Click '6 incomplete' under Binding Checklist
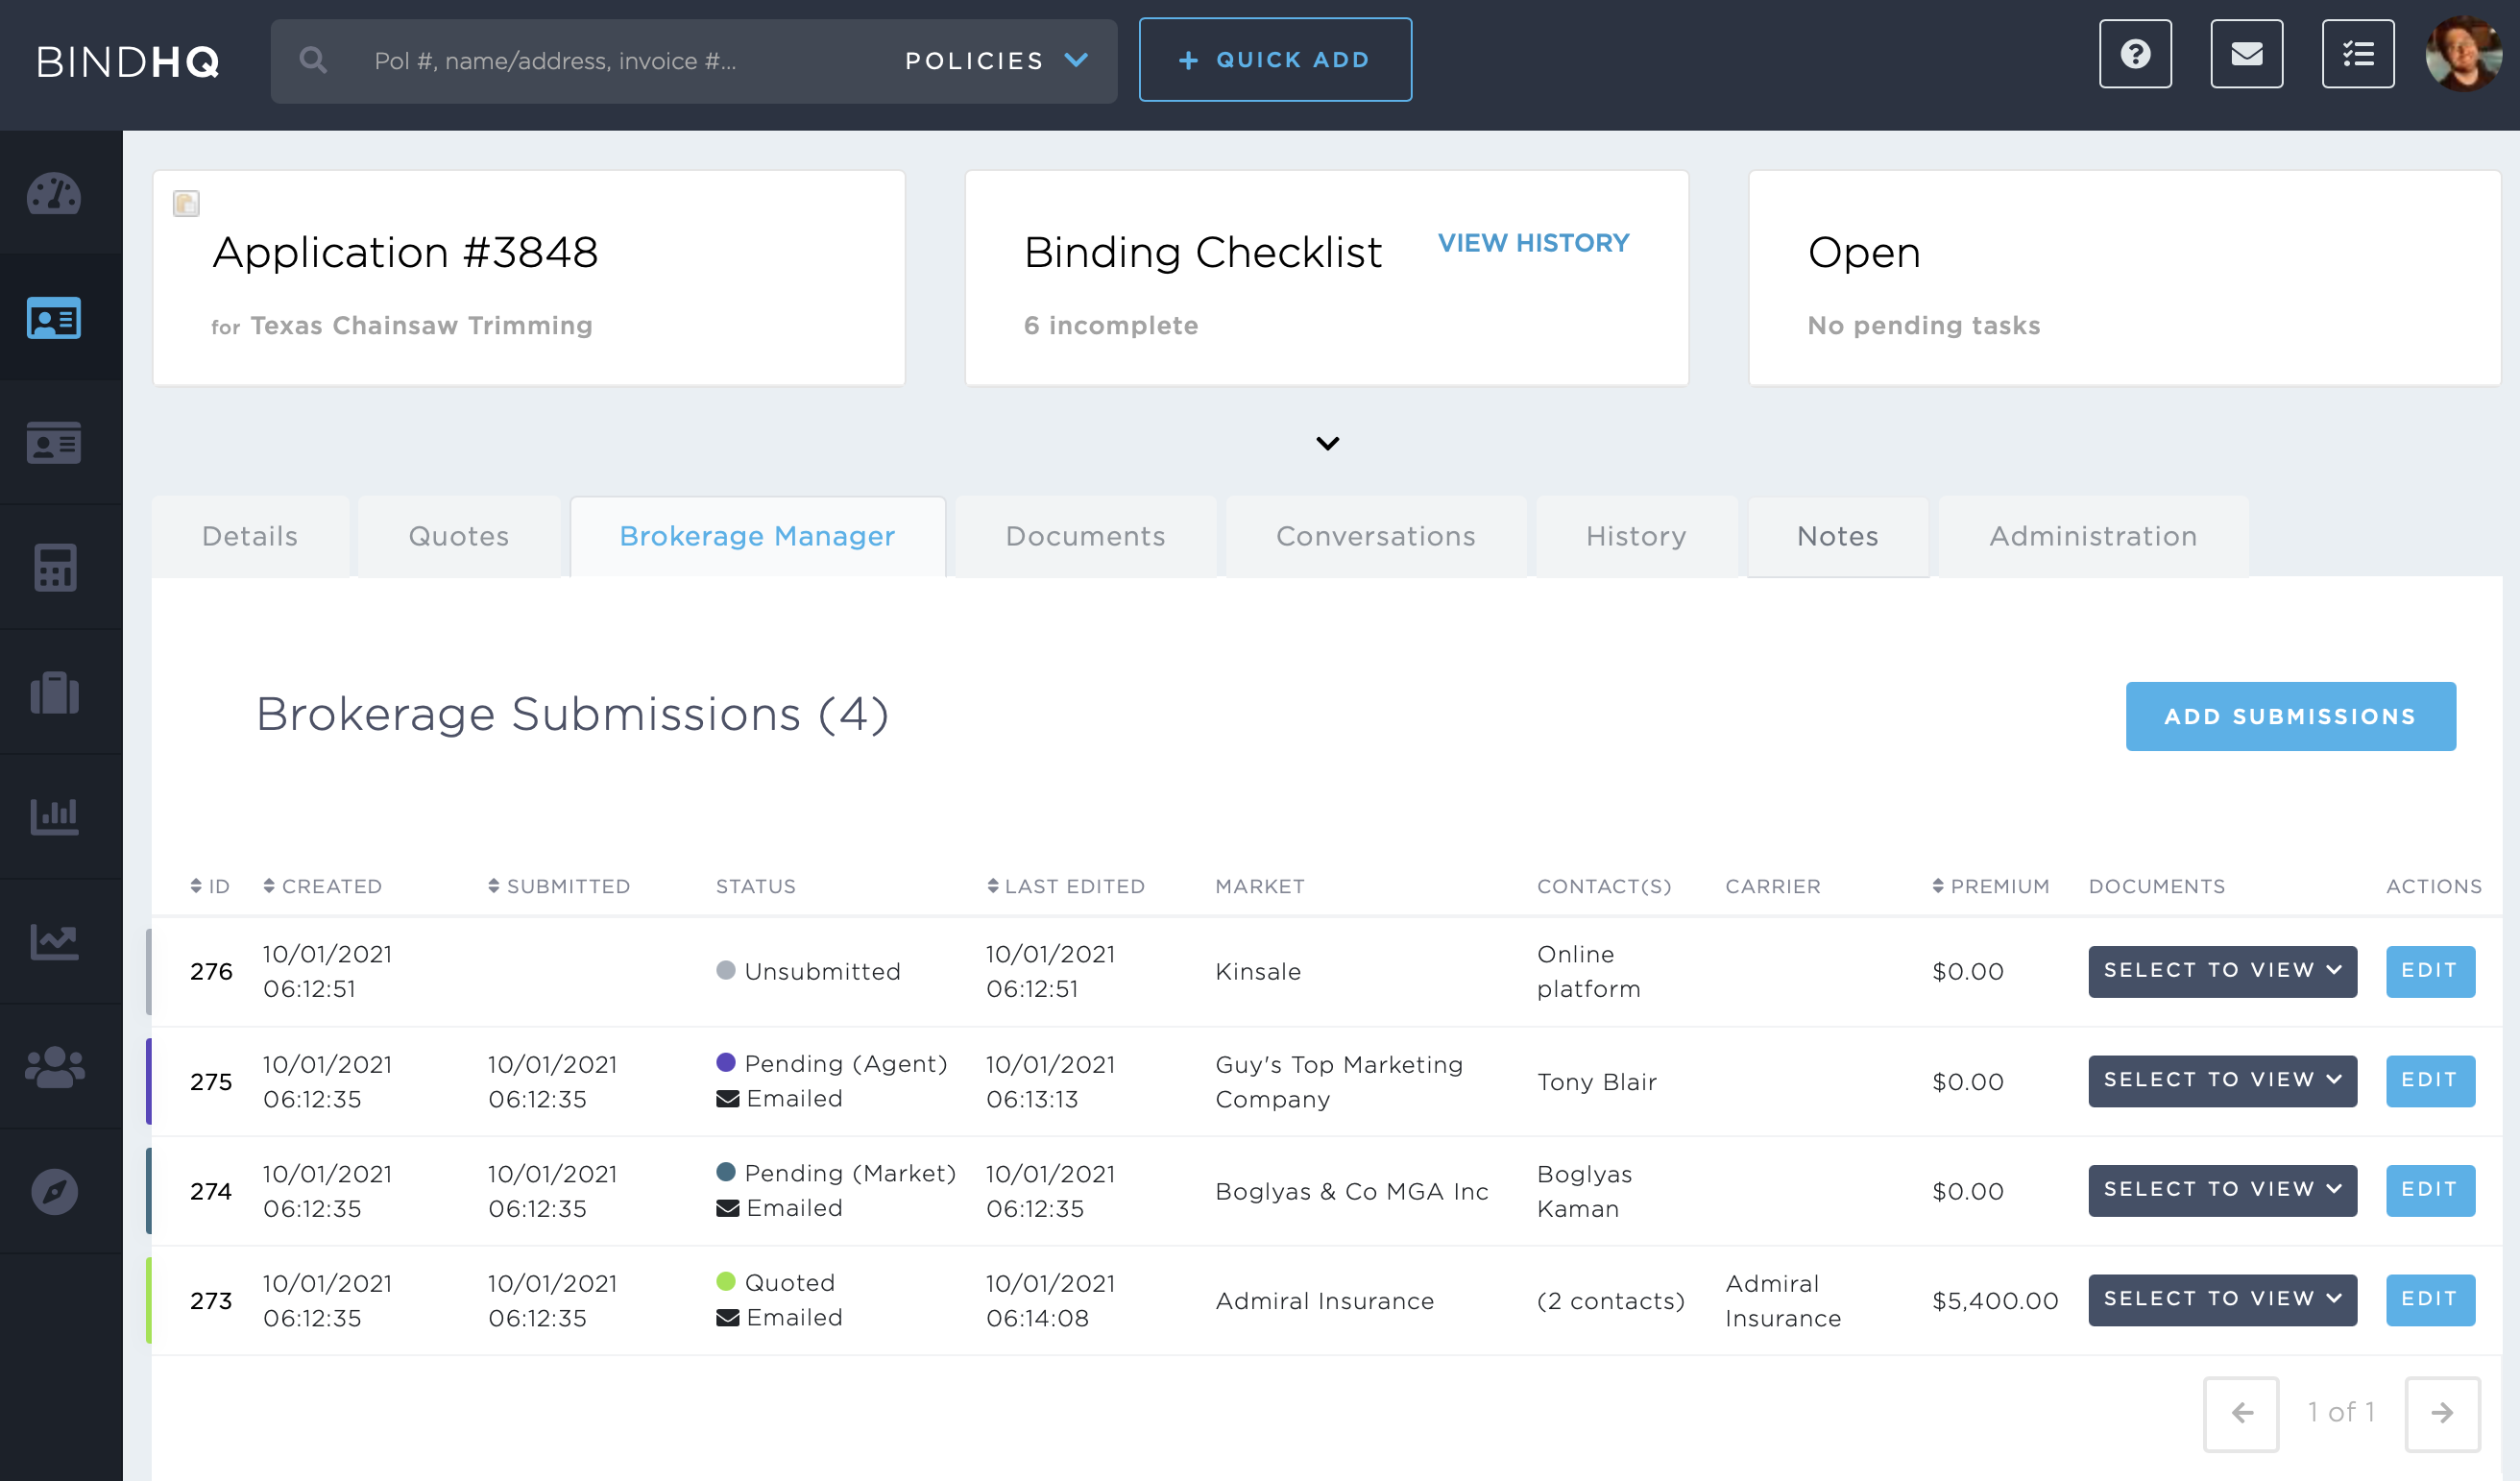Image resolution: width=2520 pixels, height=1481 pixels. click(1111, 326)
